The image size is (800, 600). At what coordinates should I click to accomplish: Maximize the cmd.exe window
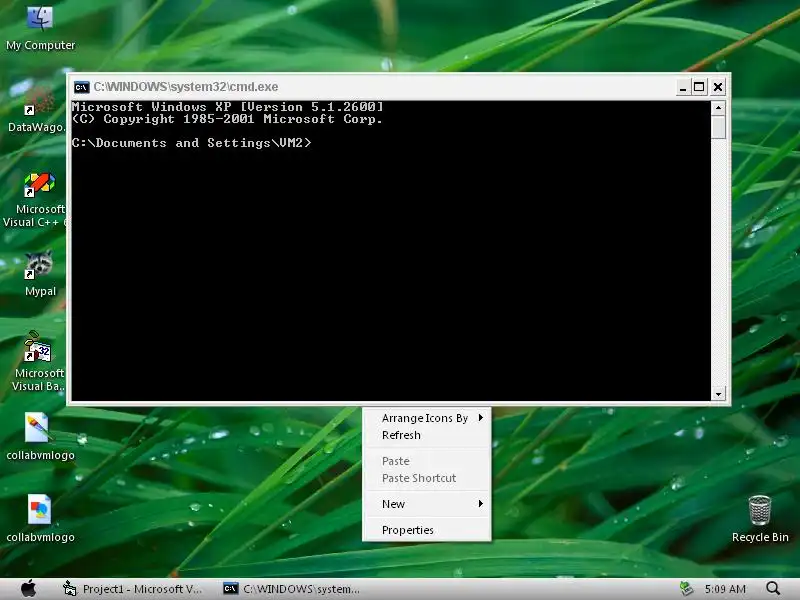point(699,87)
